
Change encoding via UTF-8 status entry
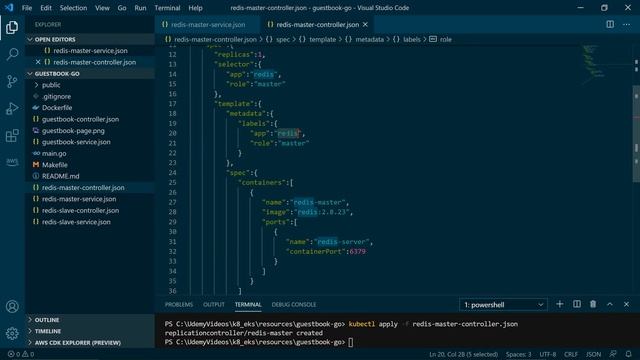pyautogui.click(x=548, y=354)
